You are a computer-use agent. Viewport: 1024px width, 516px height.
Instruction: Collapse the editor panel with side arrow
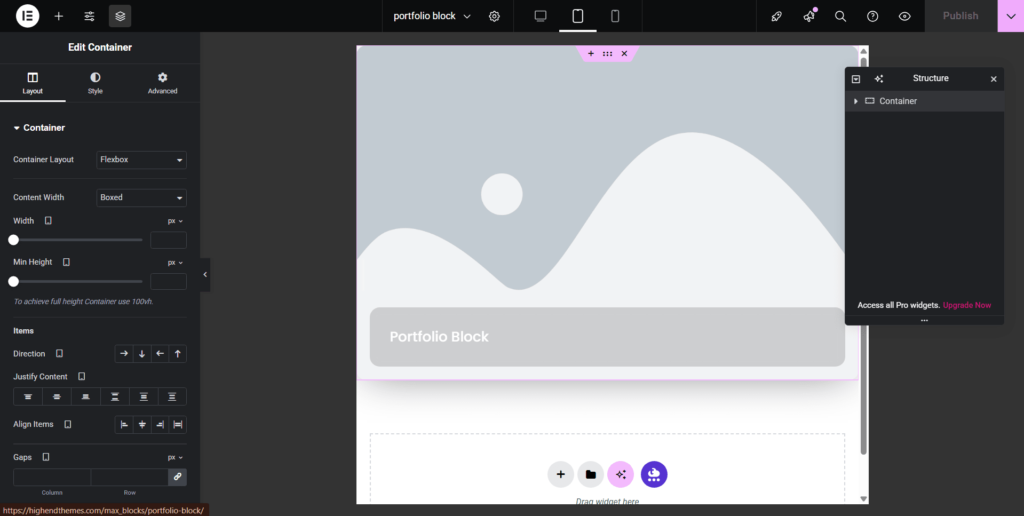[205, 275]
